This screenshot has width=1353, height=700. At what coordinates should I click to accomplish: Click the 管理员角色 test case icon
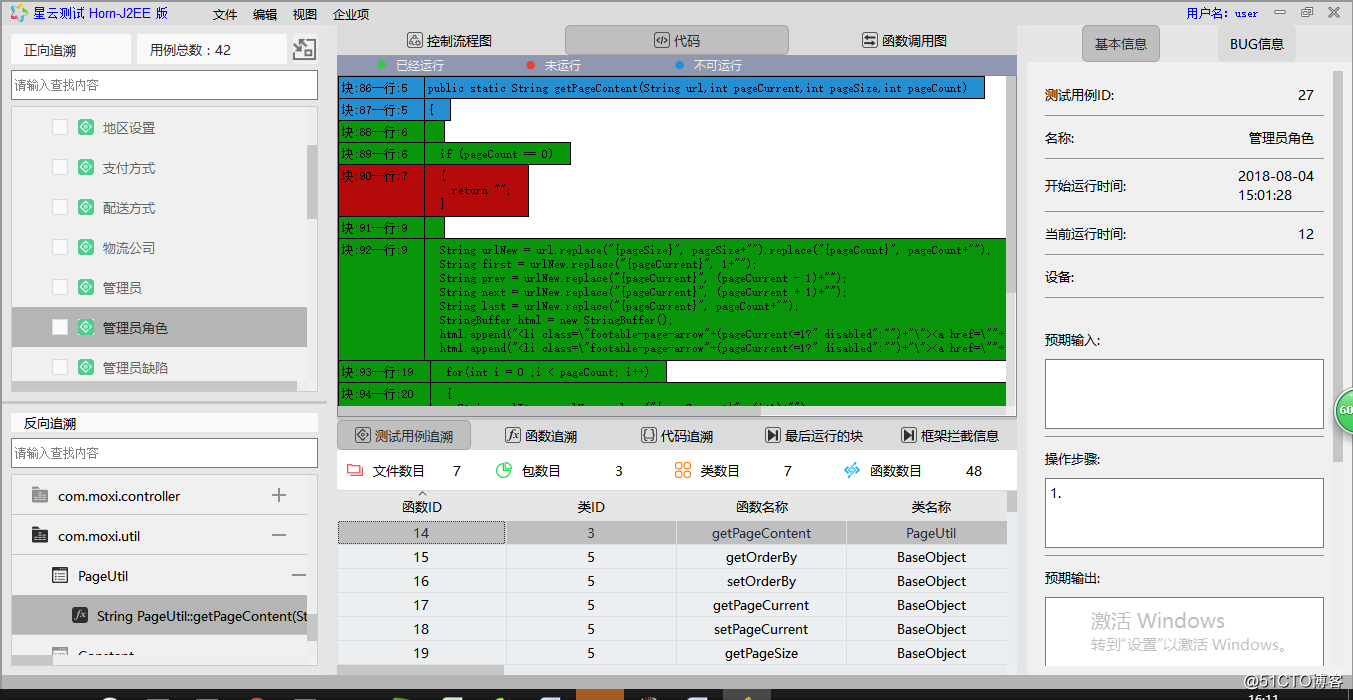click(x=86, y=328)
